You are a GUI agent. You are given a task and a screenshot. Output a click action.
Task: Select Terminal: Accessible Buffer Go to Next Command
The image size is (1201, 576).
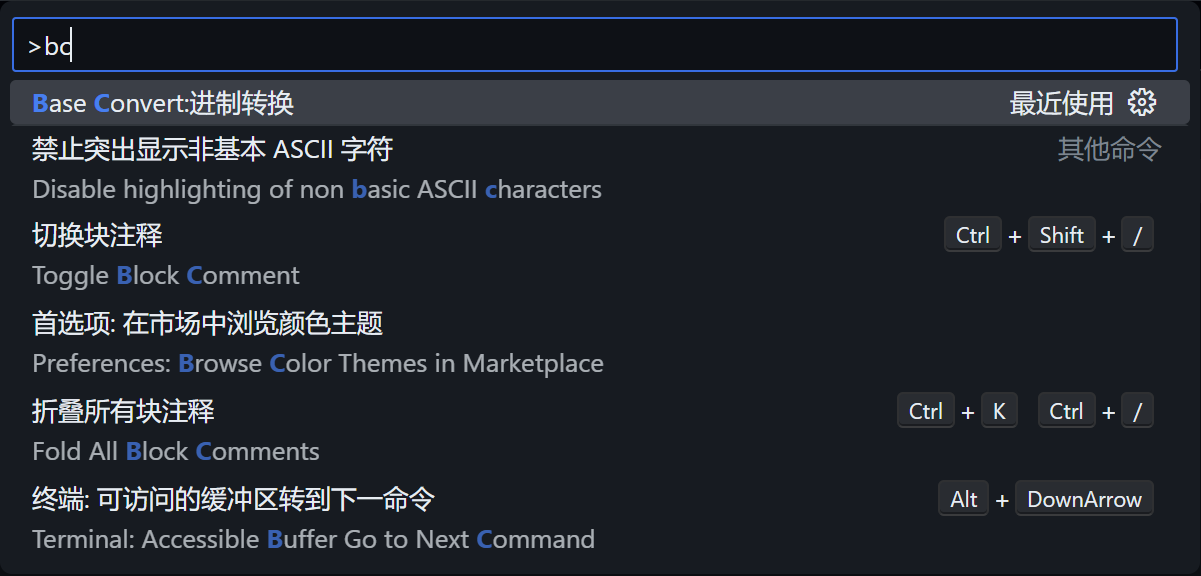(x=594, y=519)
